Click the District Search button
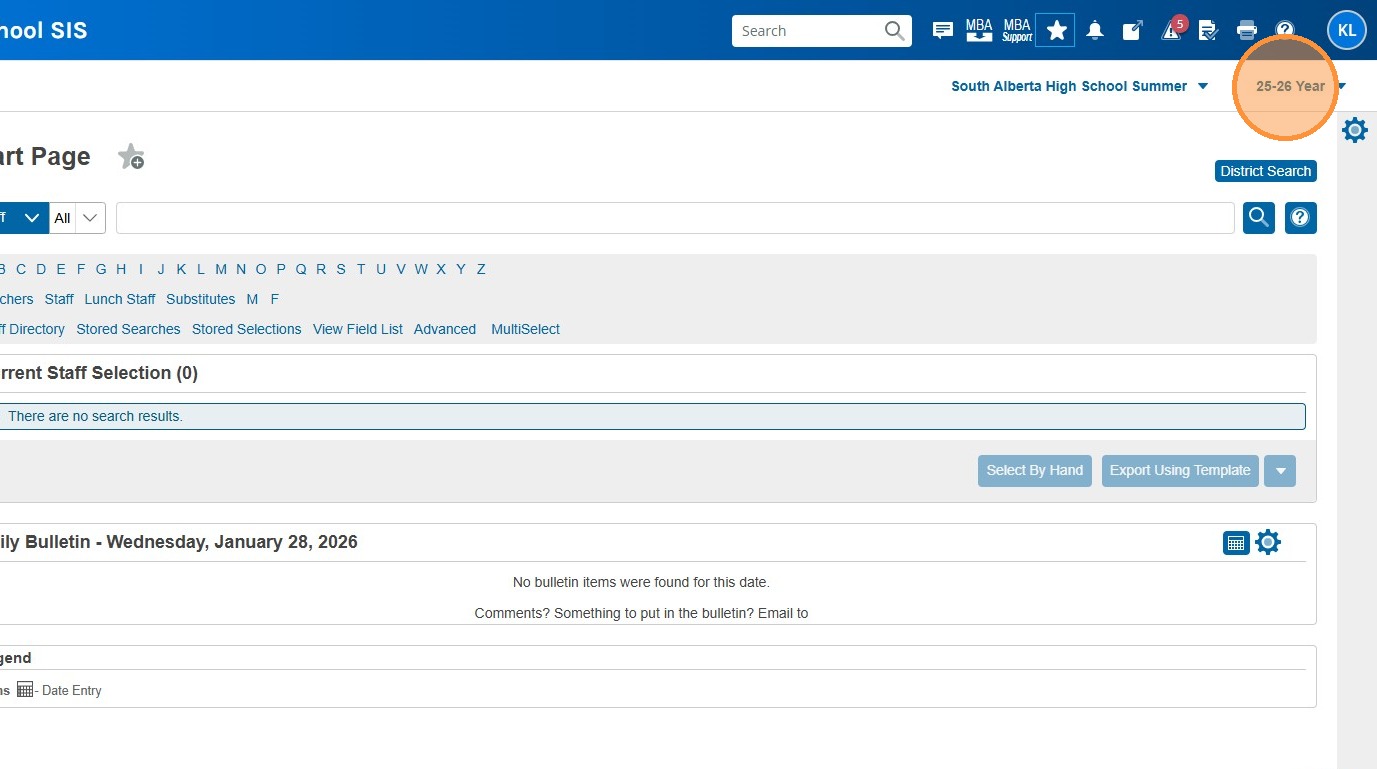The width and height of the screenshot is (1377, 769). (1266, 171)
